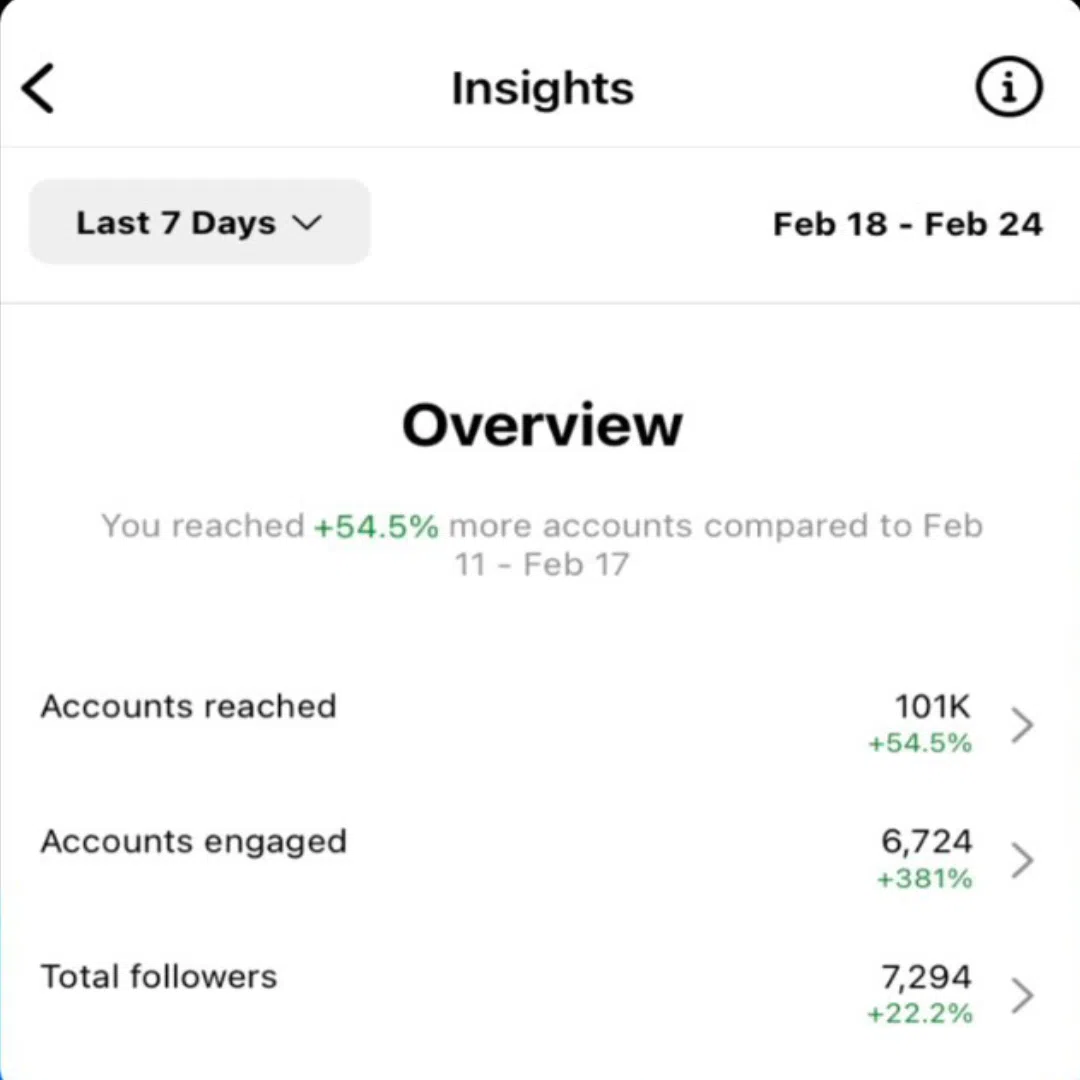Click the Overview heading
This screenshot has height=1080, width=1080.
542,425
